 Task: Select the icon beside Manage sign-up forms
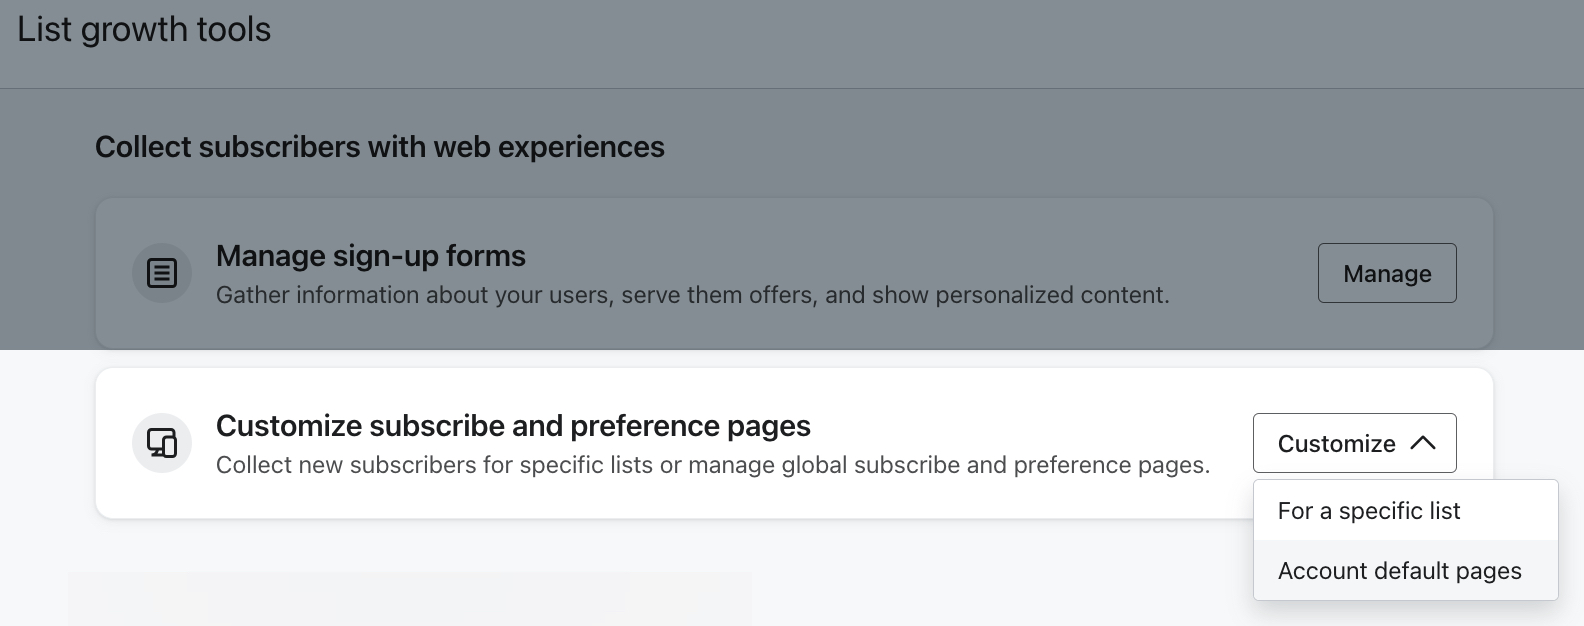(161, 272)
